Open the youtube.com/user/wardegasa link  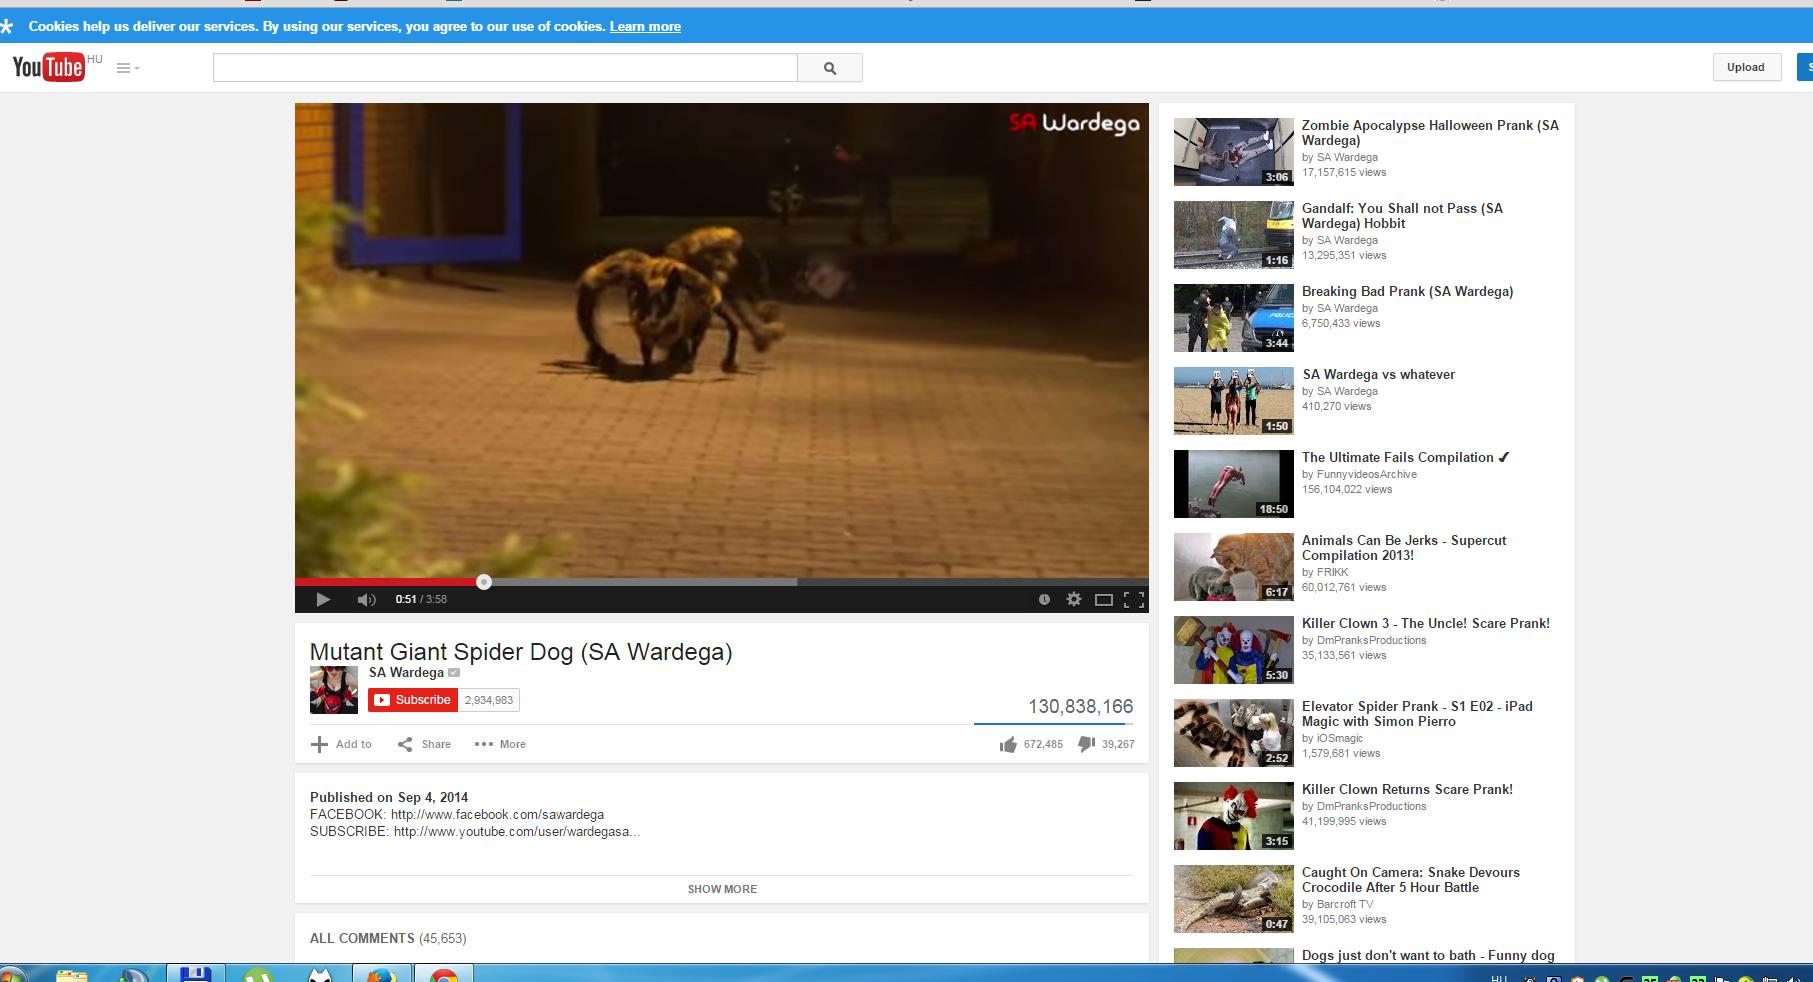point(516,831)
